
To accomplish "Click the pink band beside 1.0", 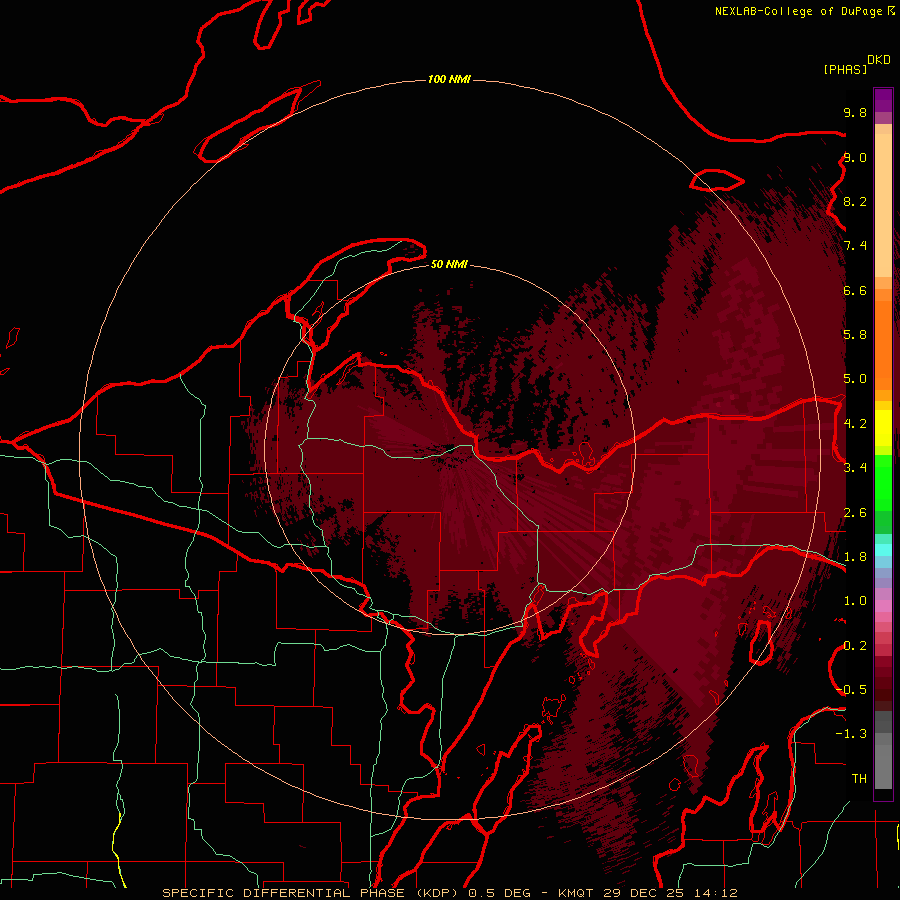I will (883, 605).
